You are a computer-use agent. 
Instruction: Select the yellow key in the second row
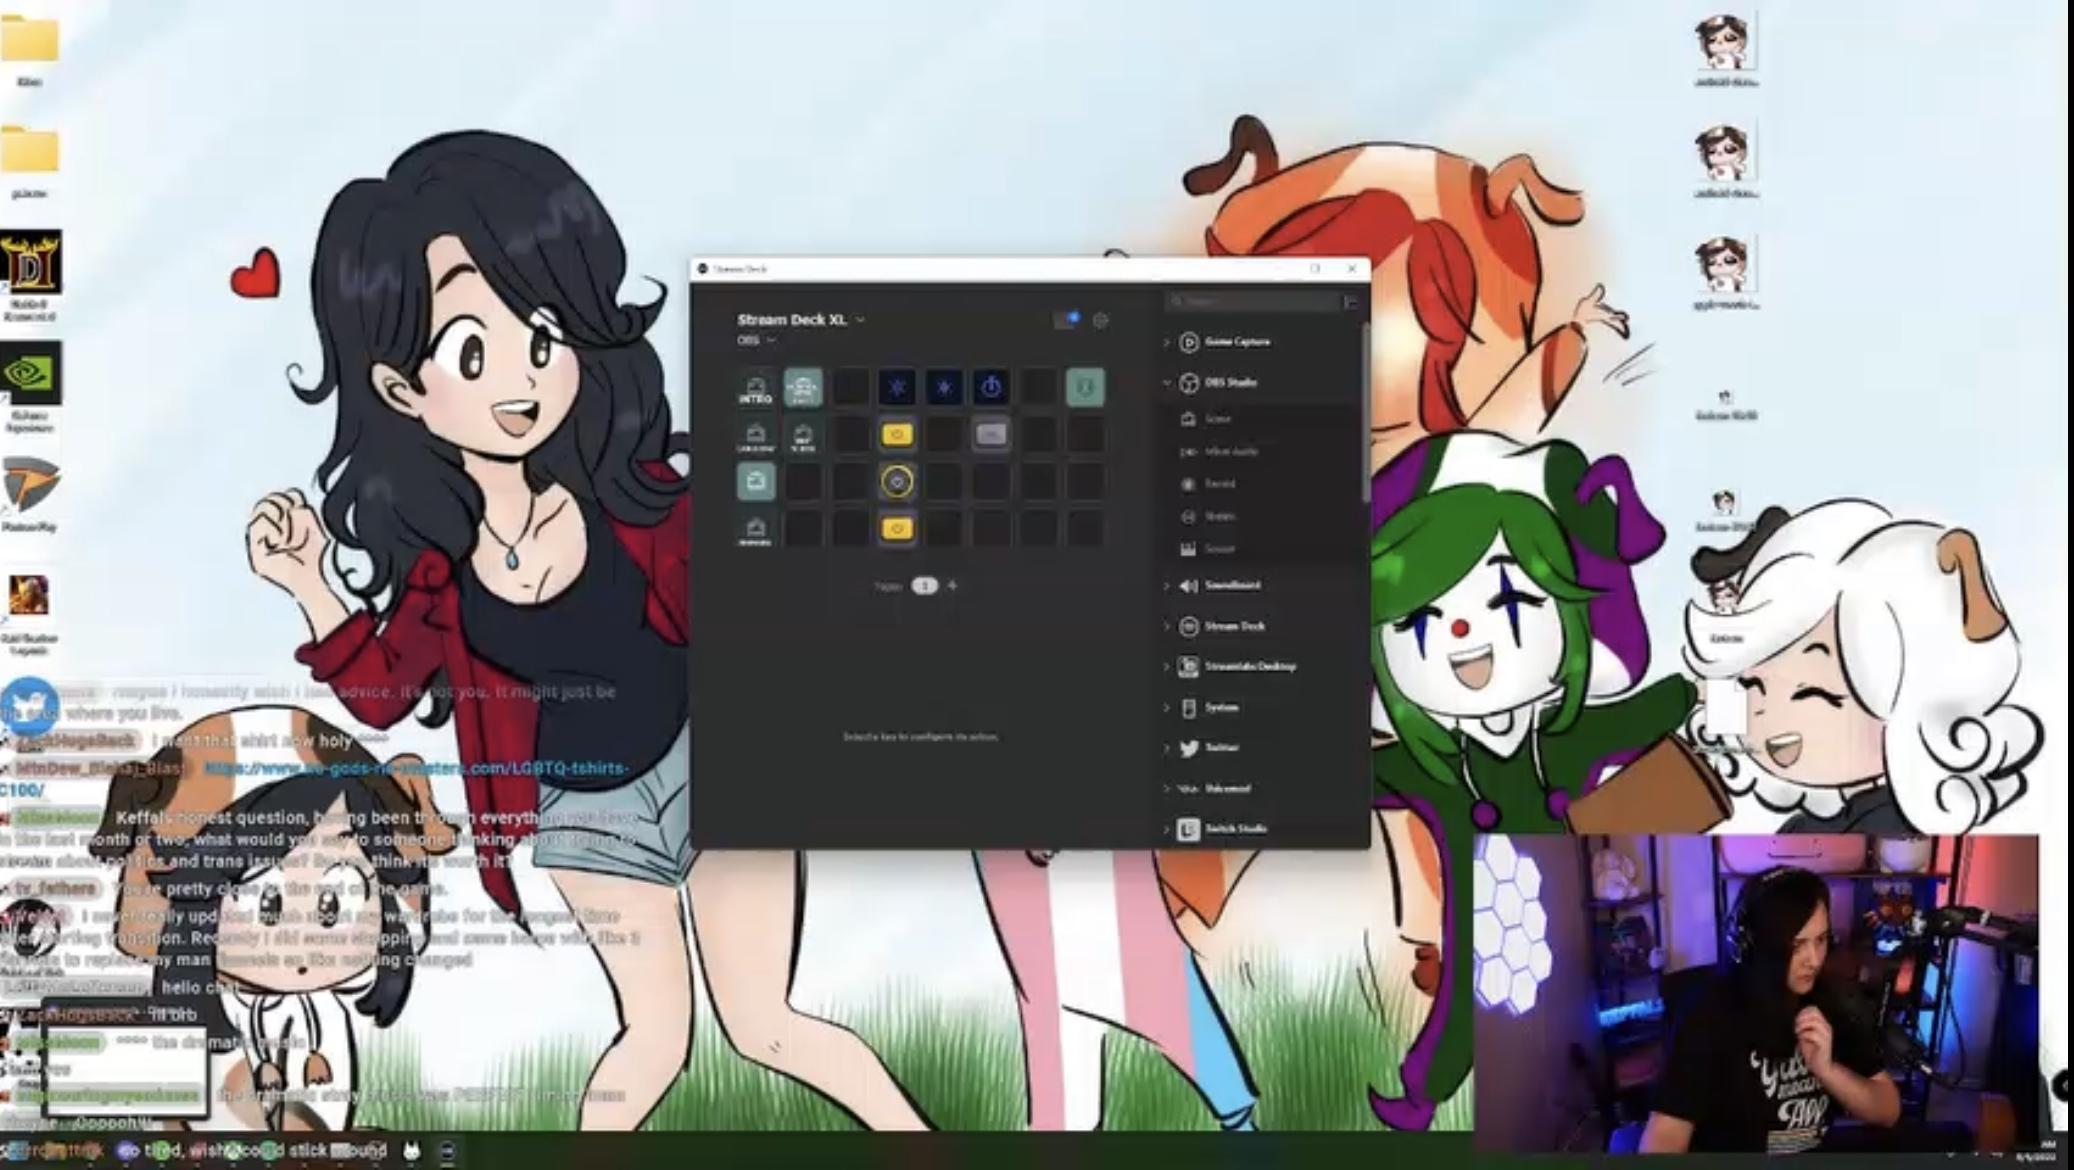(x=897, y=435)
